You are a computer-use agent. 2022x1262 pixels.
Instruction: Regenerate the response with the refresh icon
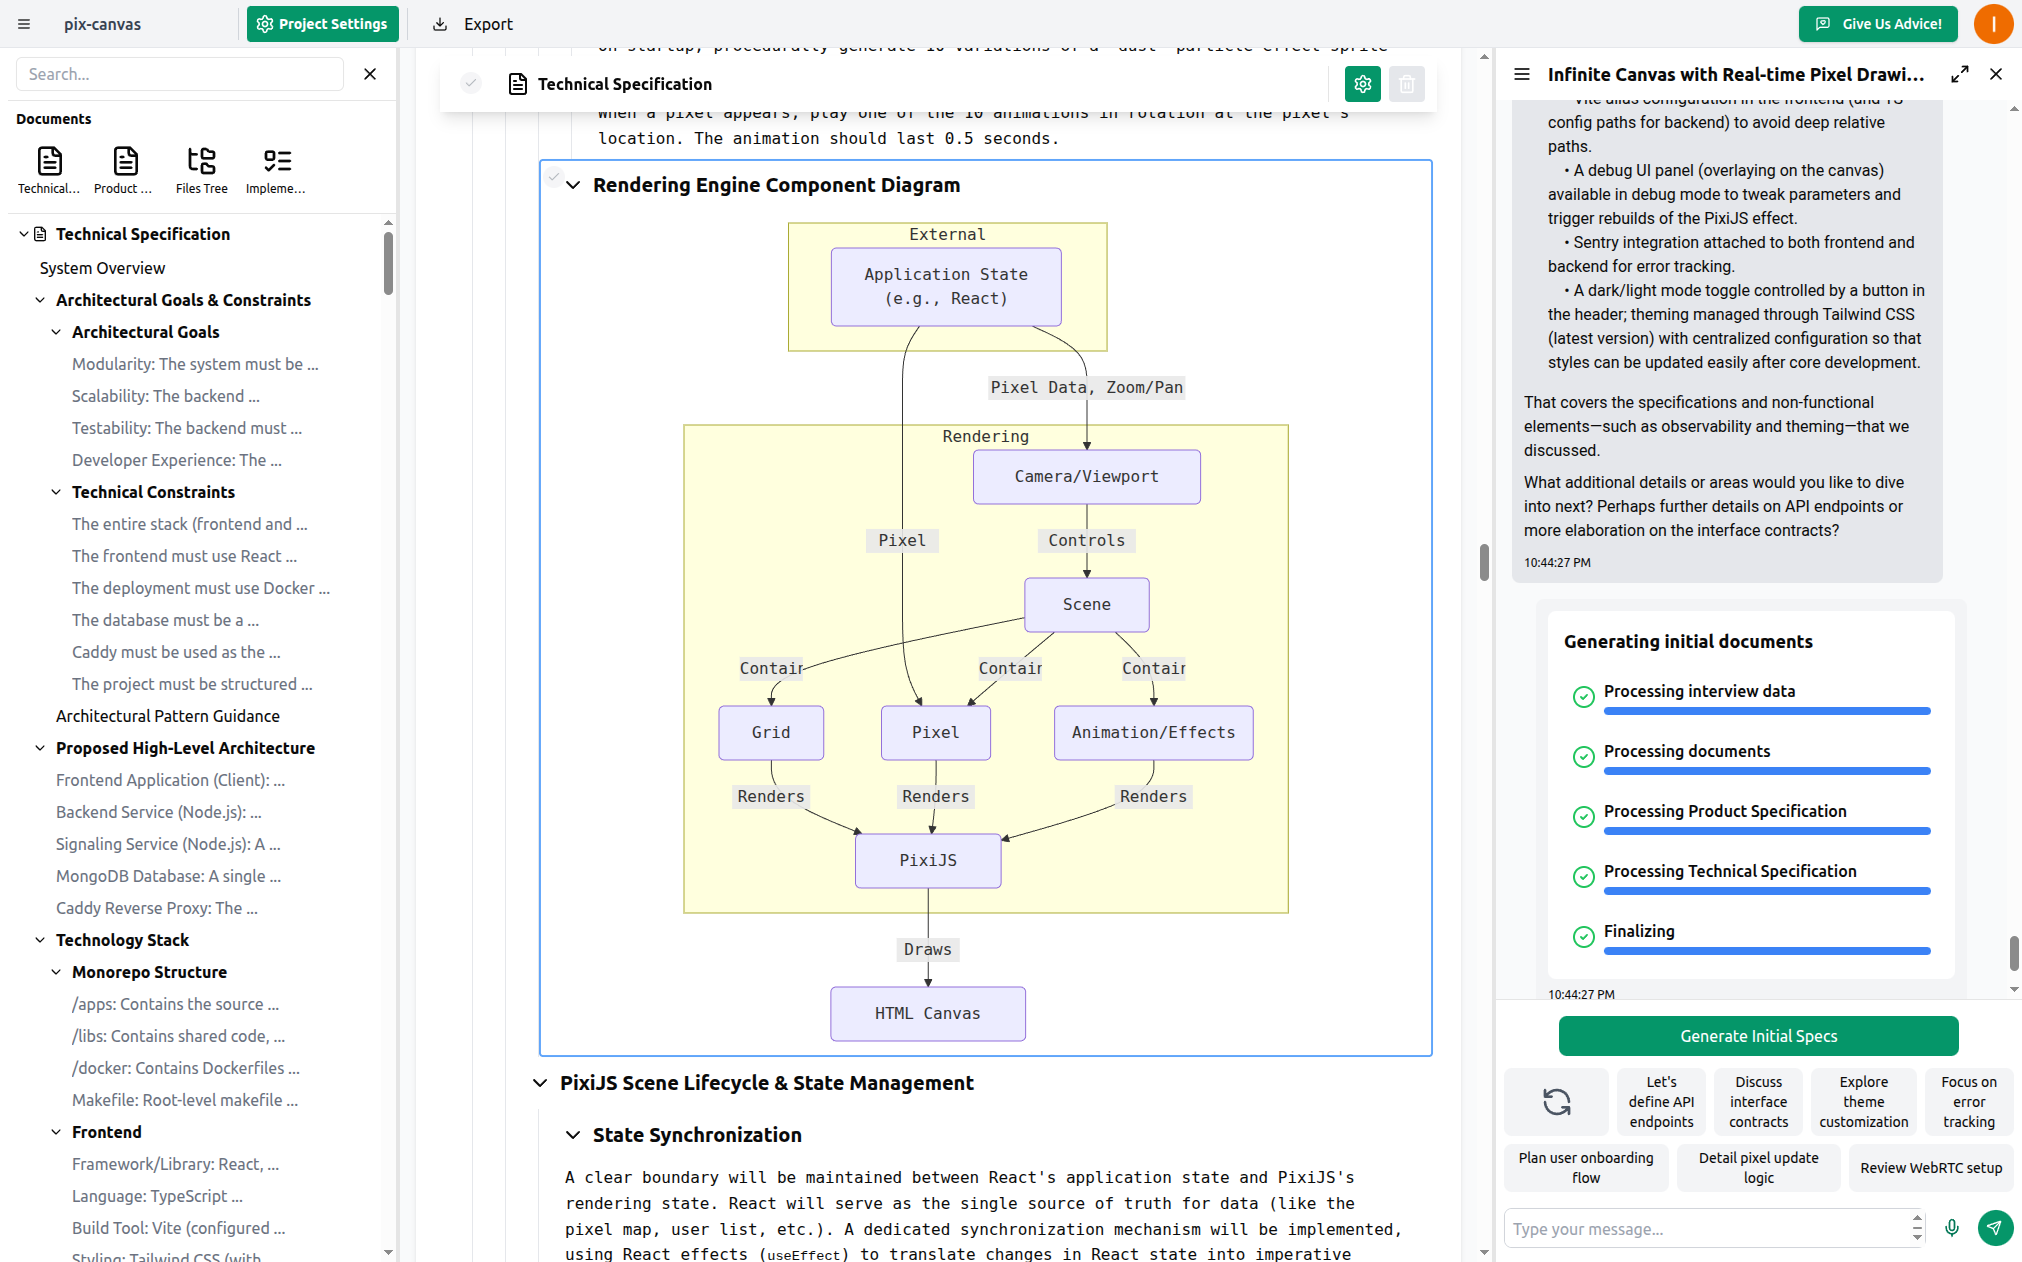pos(1556,1101)
